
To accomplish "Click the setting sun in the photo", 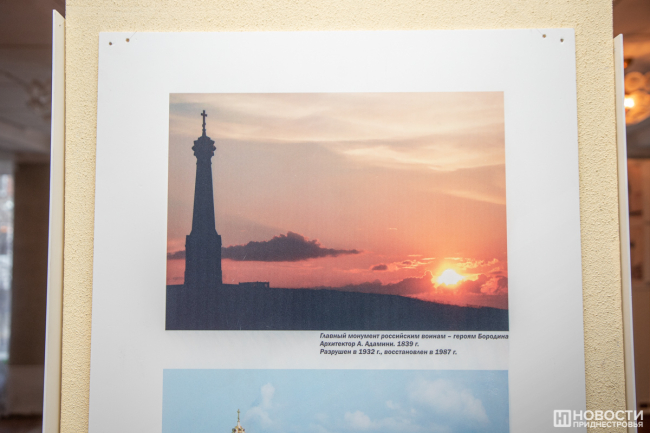I will point(448,277).
